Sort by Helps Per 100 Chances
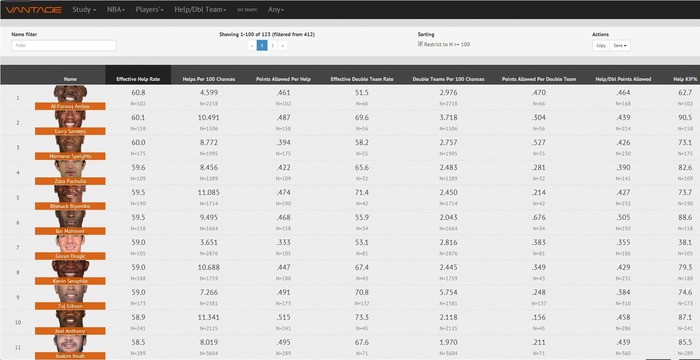The image size is (700, 360). click(x=209, y=79)
